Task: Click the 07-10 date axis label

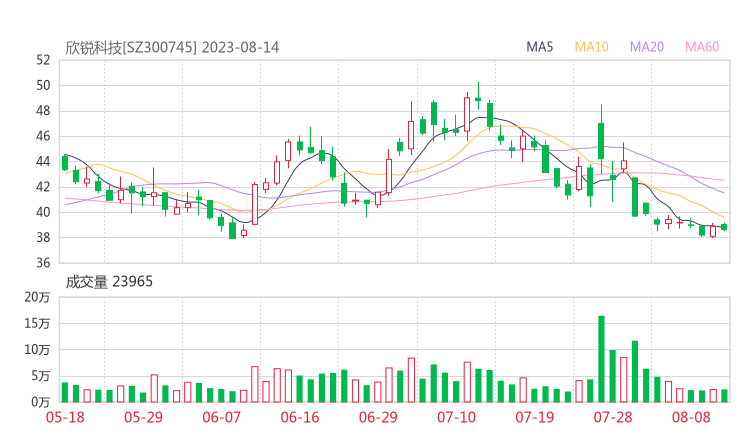Action: coord(456,417)
